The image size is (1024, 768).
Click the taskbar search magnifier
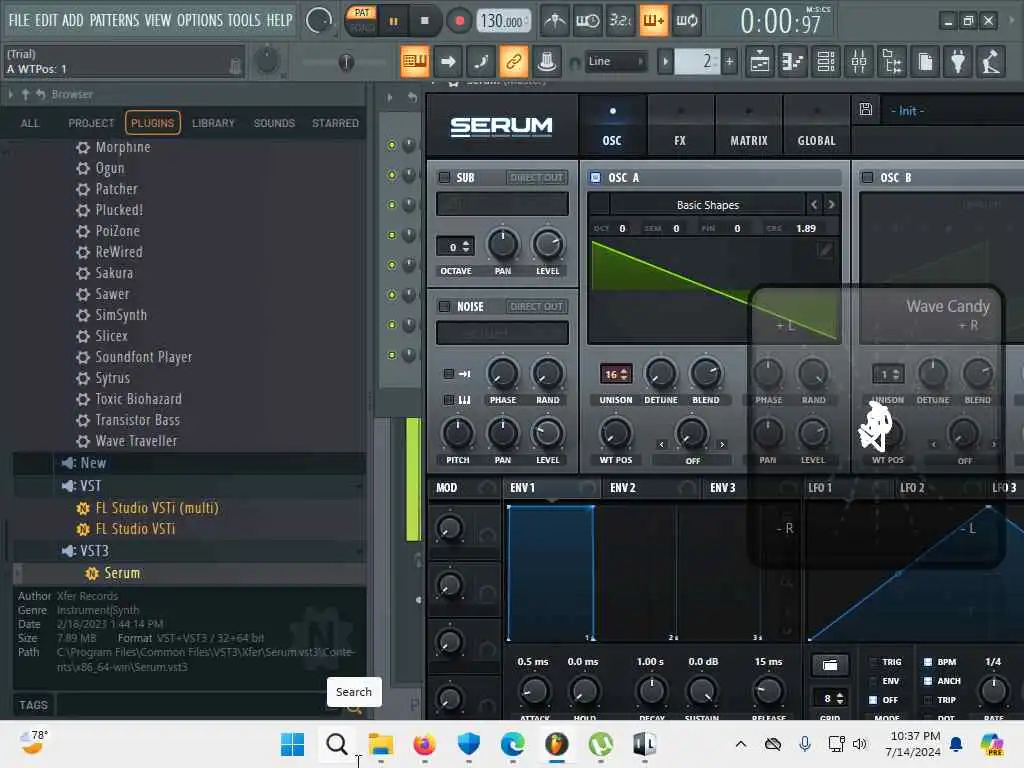[336, 744]
